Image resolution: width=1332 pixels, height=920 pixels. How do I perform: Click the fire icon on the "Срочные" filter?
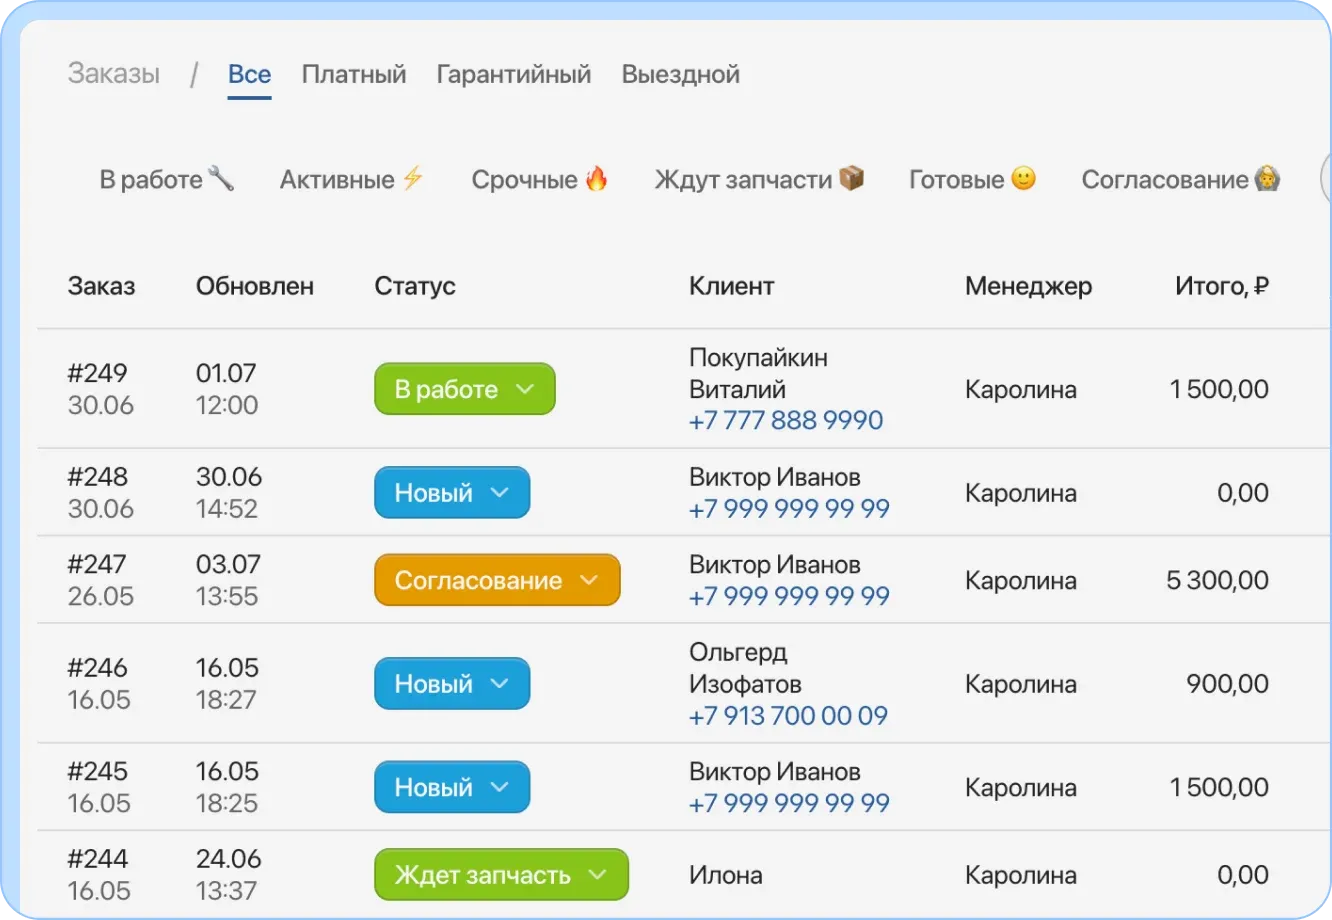[x=595, y=178]
